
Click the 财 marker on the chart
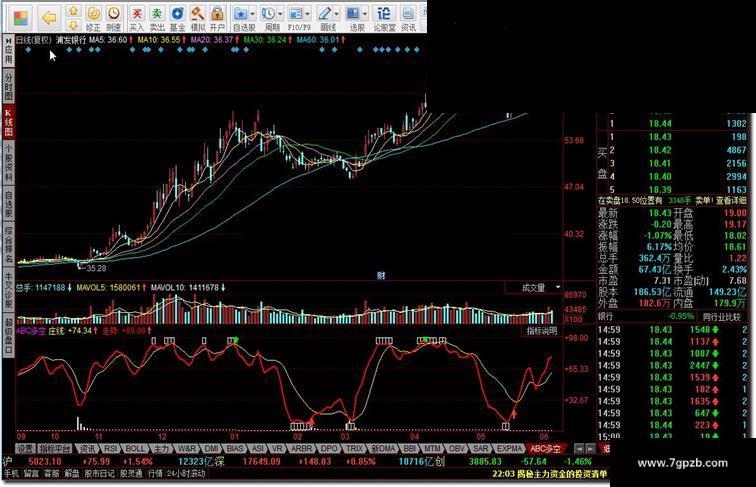tap(381, 276)
